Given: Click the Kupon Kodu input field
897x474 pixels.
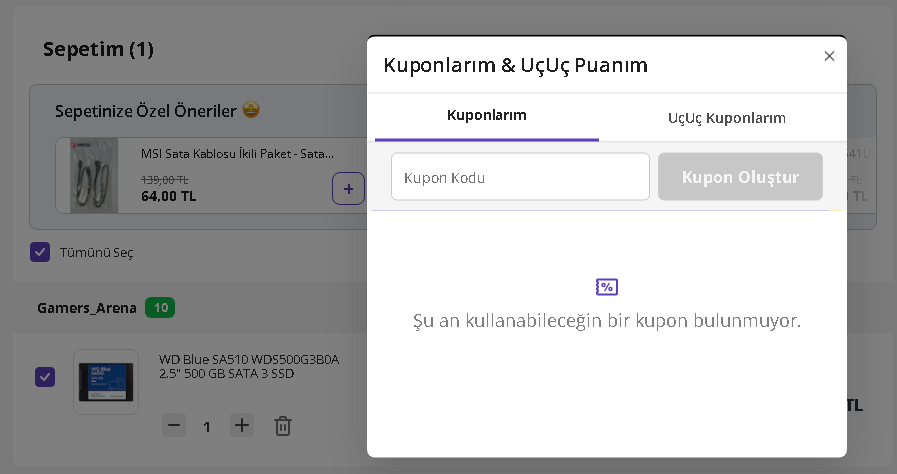Looking at the screenshot, I should [520, 177].
